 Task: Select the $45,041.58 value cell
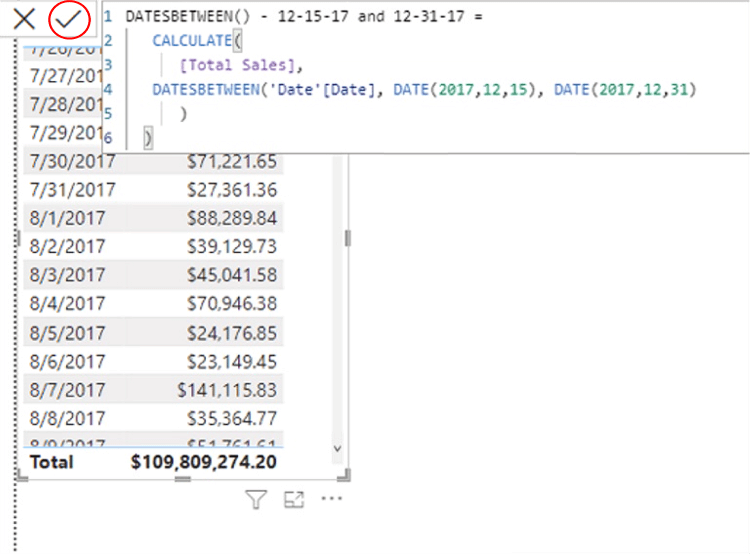[x=232, y=275]
